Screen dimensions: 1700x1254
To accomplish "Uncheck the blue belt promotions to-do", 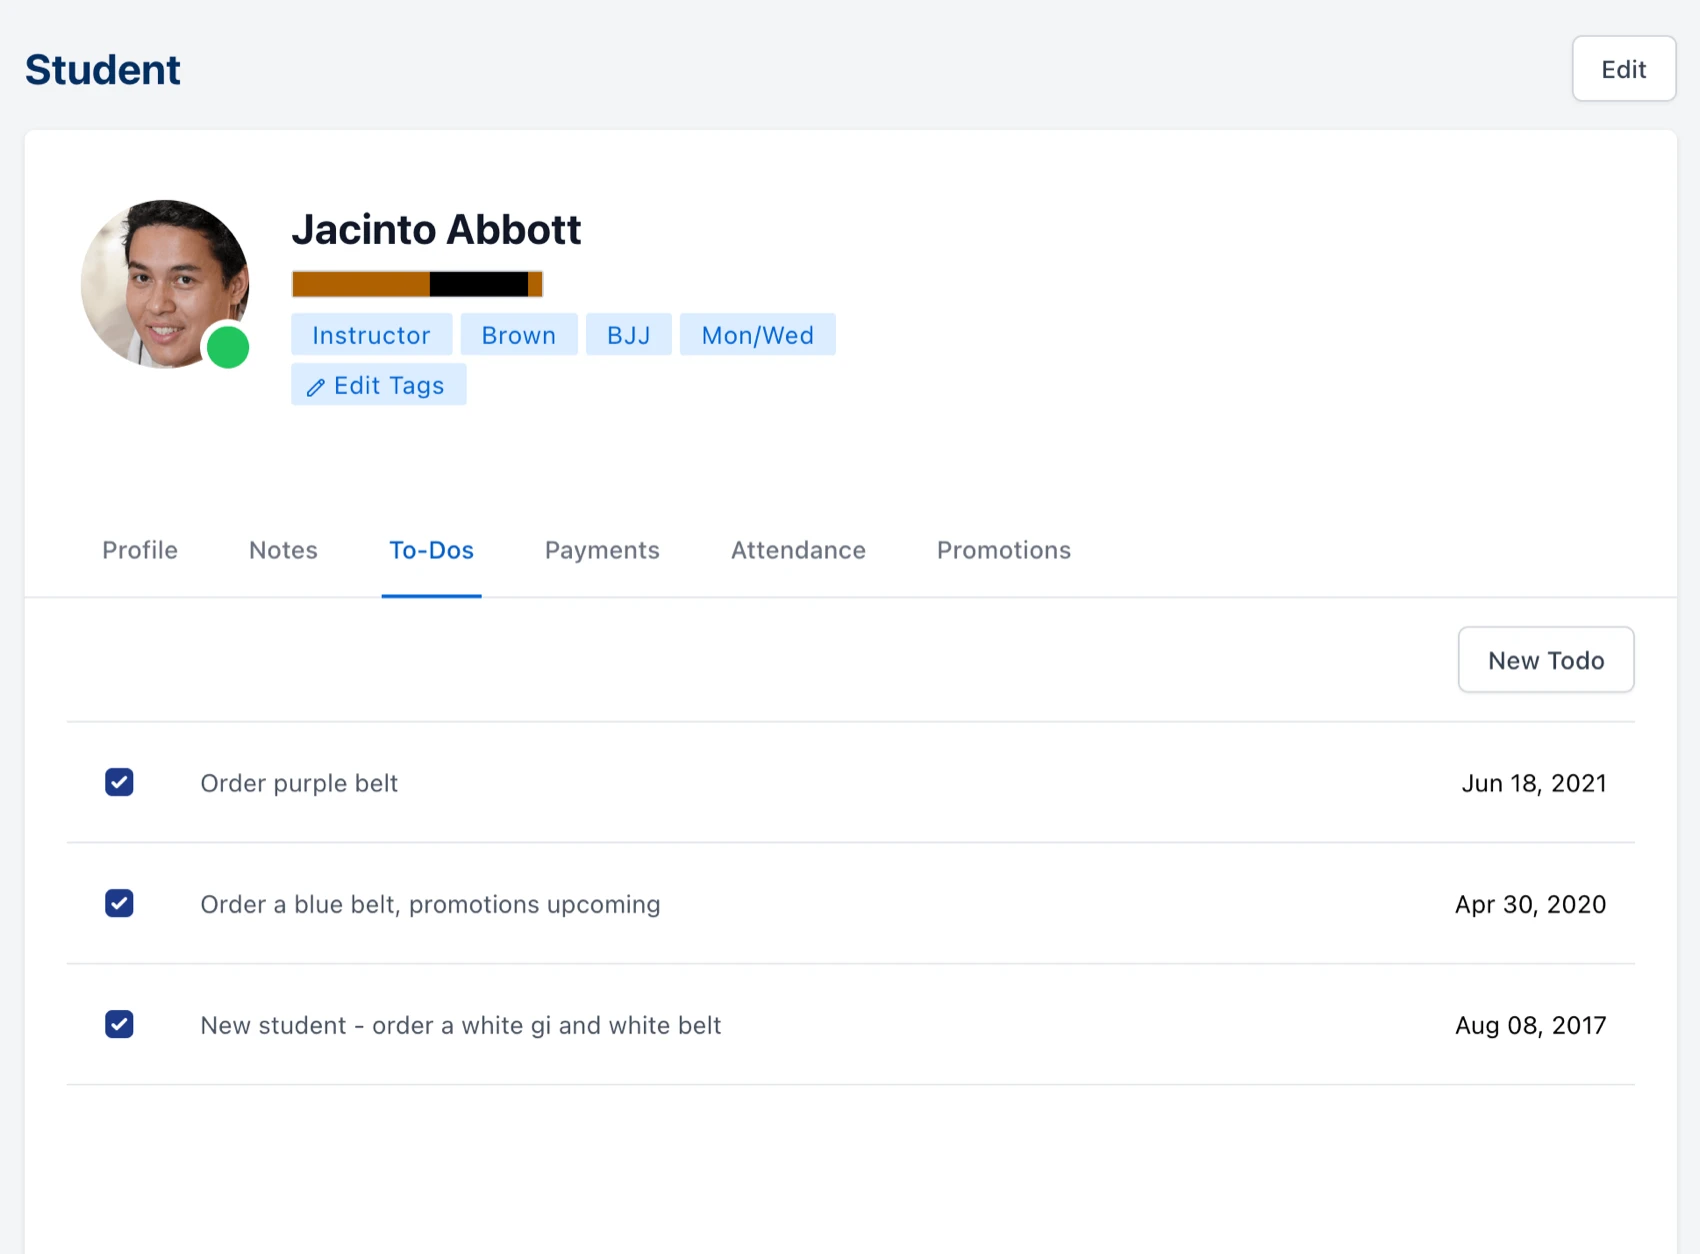I will click(119, 903).
